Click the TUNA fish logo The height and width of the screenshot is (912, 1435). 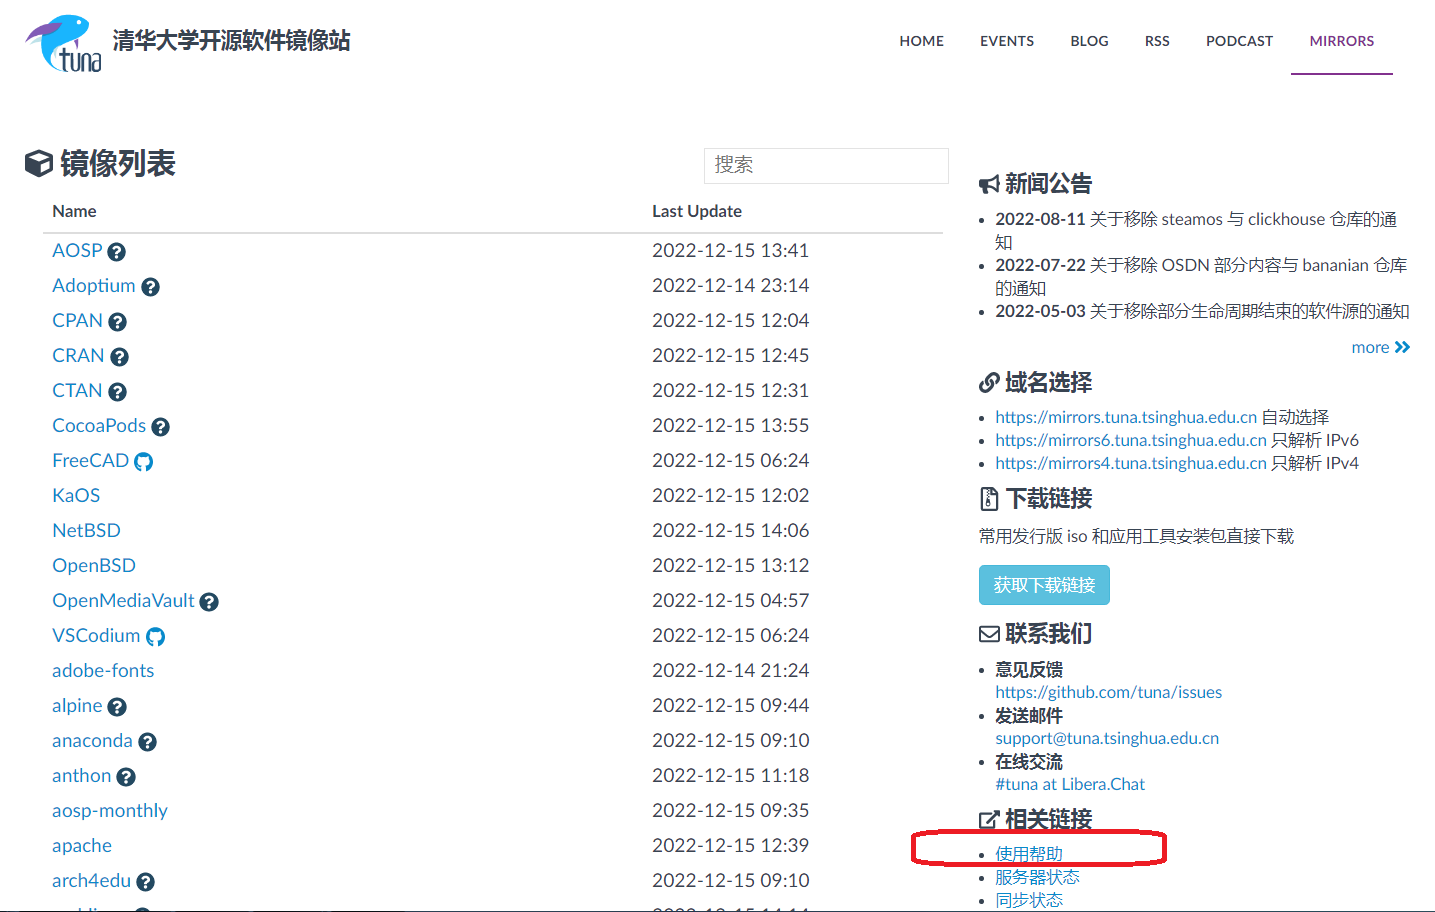63,43
